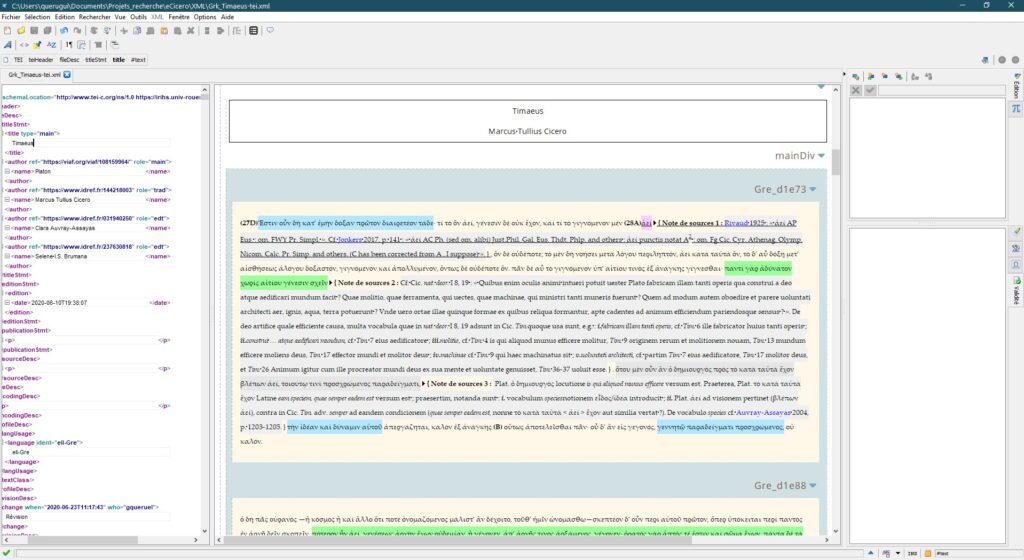Open the Fenêtre menu
The height and width of the screenshot is (560, 1024).
click(179, 17)
